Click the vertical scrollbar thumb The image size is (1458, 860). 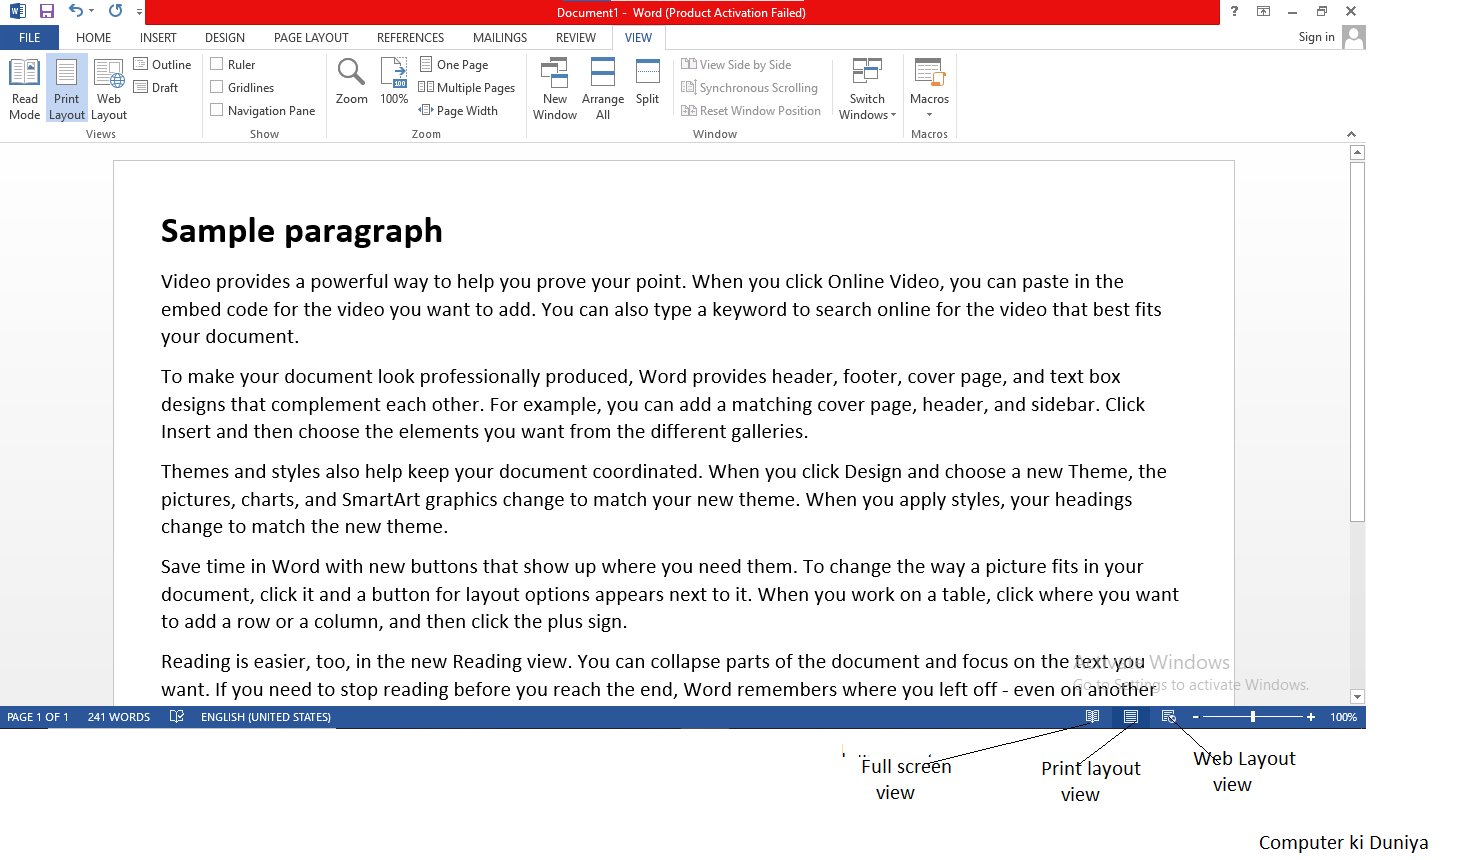pyautogui.click(x=1357, y=341)
